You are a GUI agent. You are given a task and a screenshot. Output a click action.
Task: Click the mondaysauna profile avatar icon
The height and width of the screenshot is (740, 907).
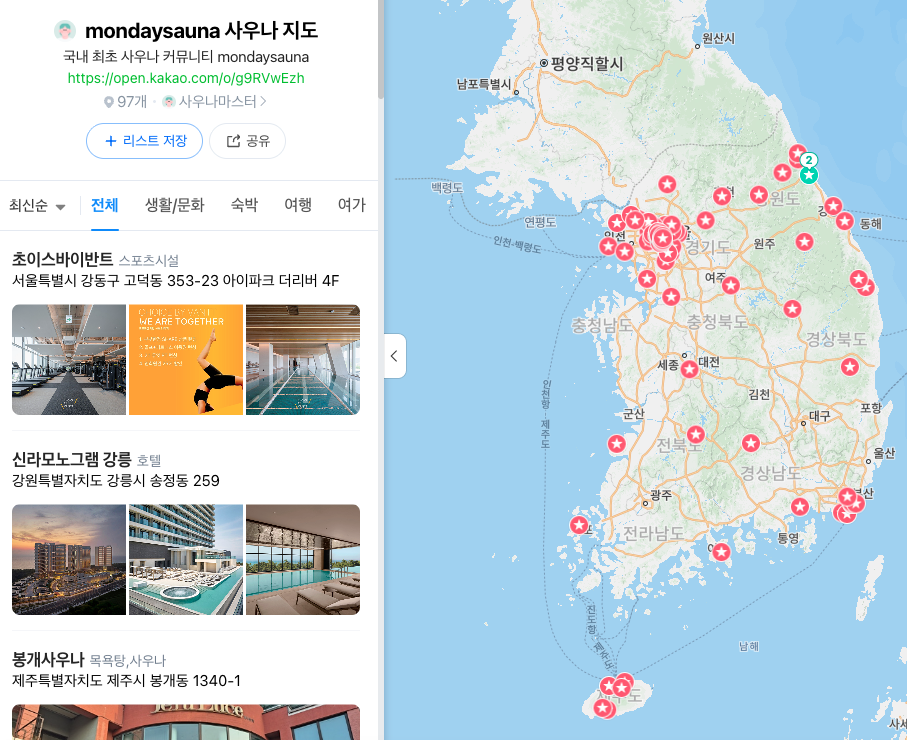pos(65,30)
